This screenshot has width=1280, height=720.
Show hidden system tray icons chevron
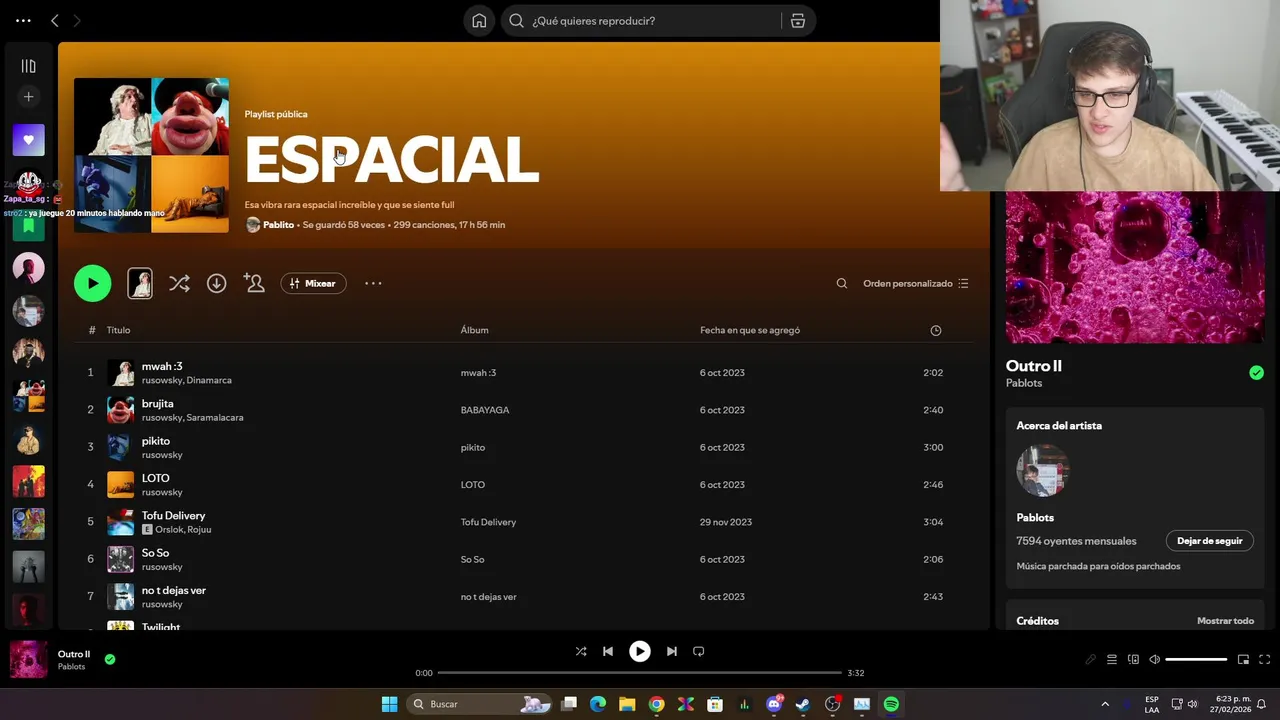coord(1105,704)
